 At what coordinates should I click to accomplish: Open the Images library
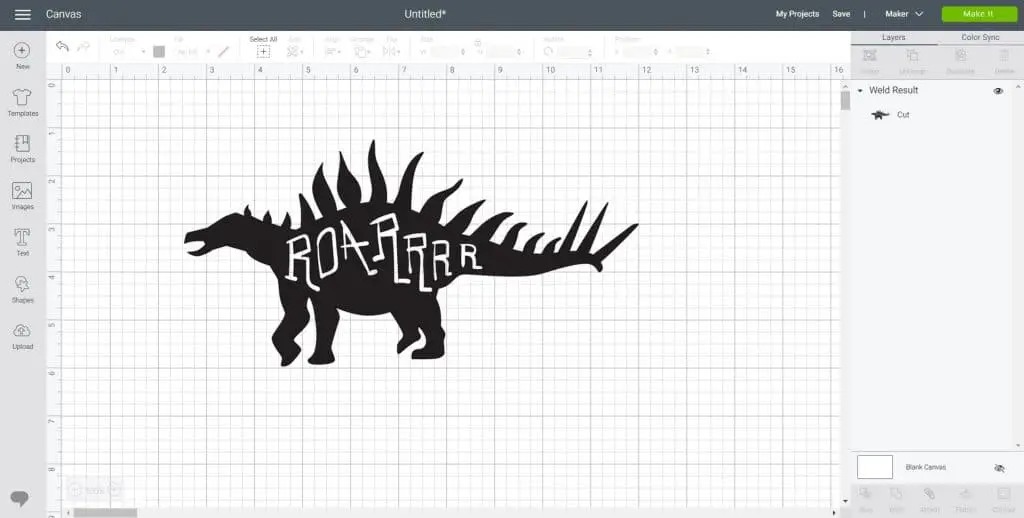22,196
